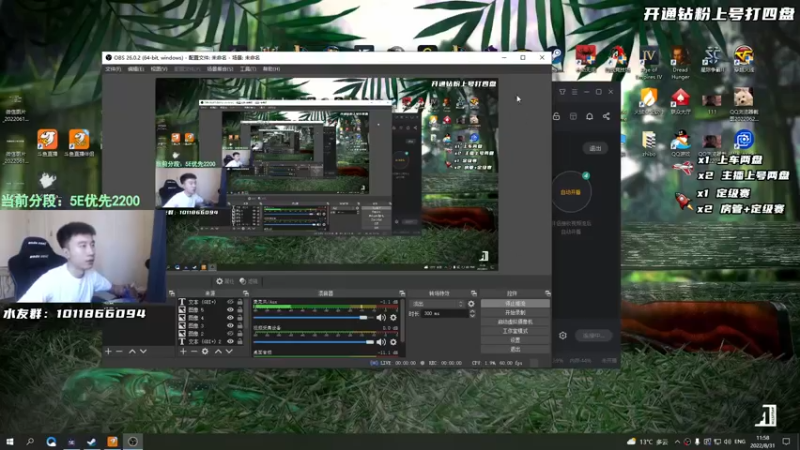
Task: Click 开始录制 to start recording
Action: click(515, 312)
